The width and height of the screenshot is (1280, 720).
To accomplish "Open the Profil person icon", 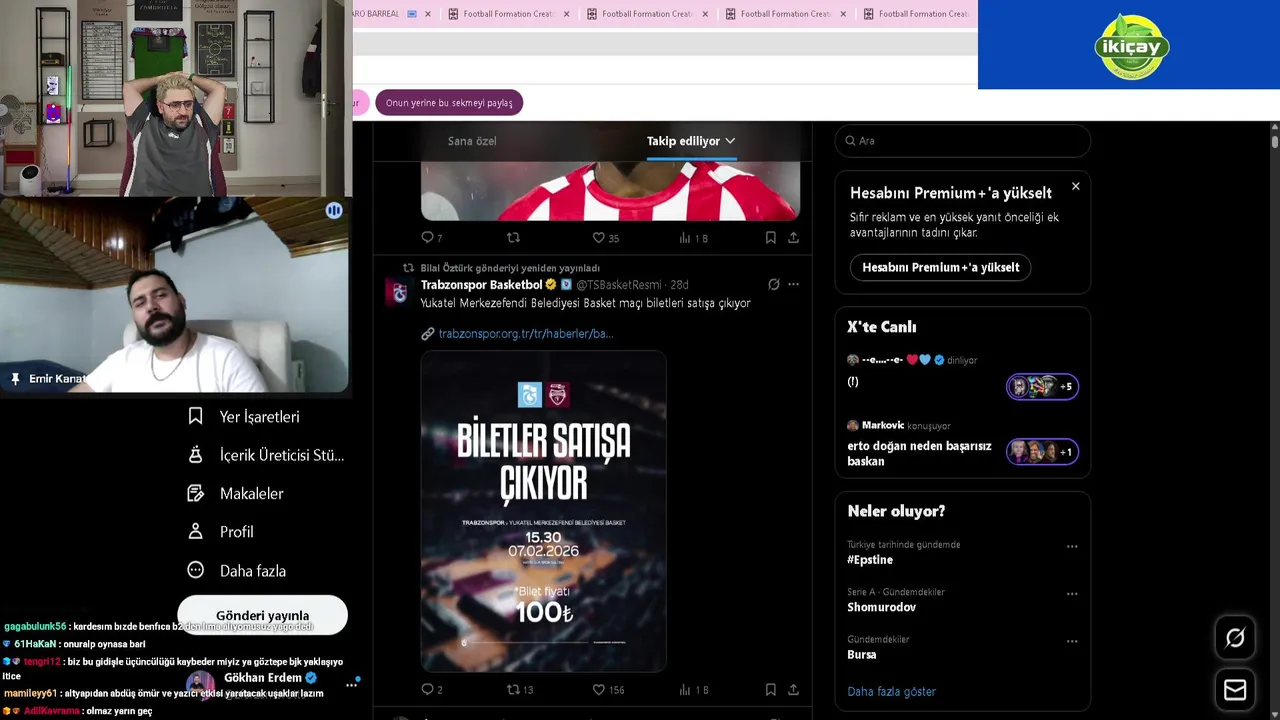I will (196, 532).
